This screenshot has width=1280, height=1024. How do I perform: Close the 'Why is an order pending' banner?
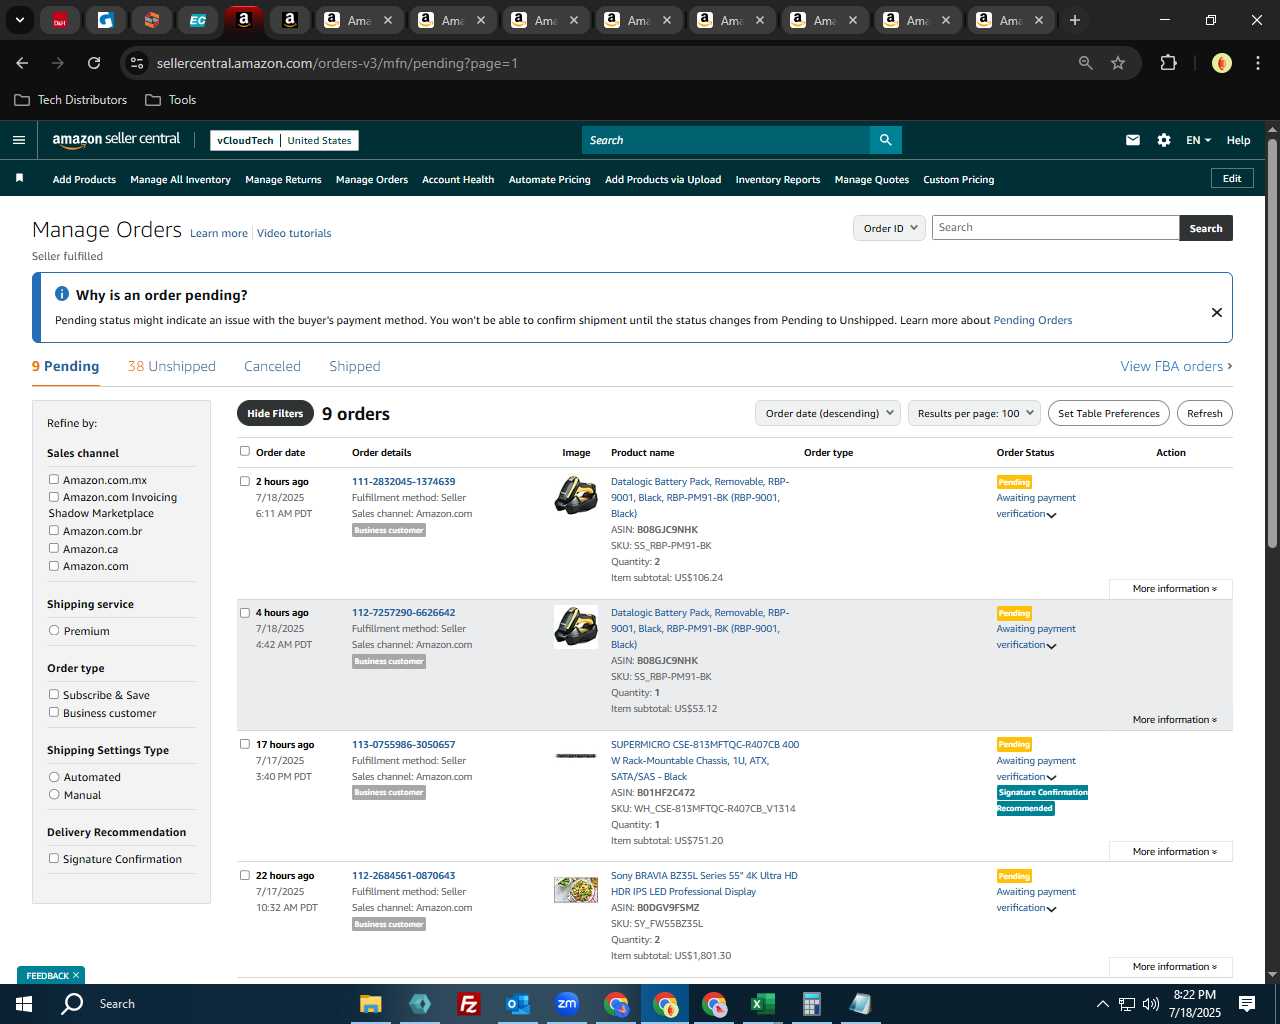point(1216,312)
